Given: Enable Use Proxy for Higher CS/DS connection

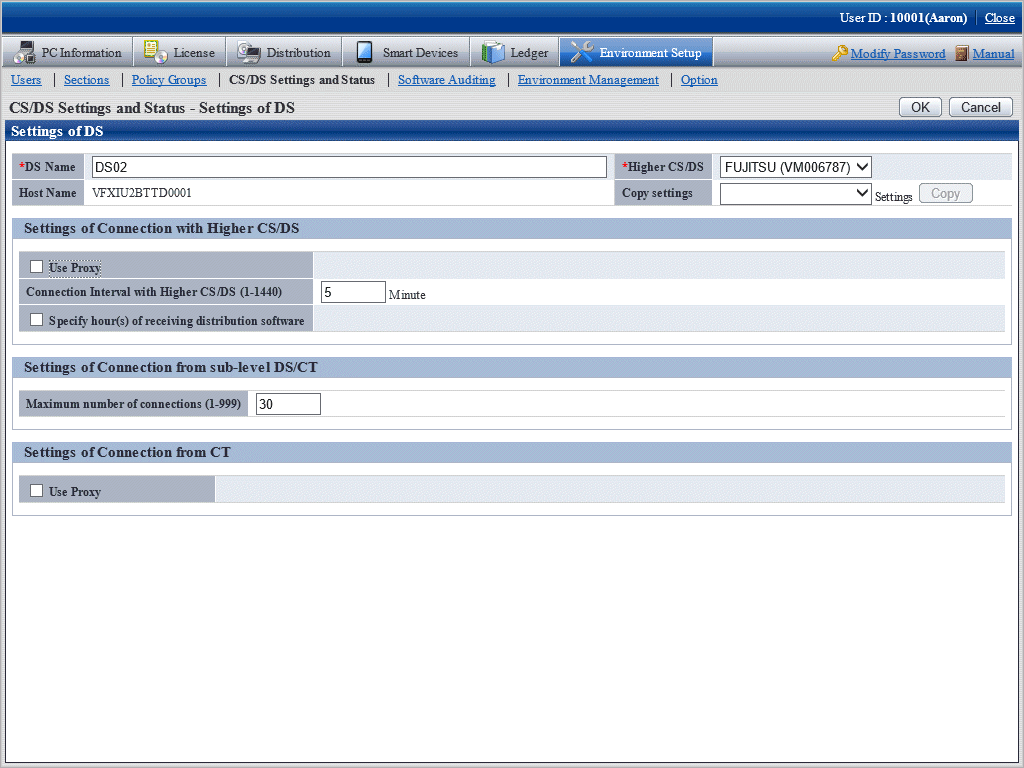Looking at the screenshot, I should 37,266.
